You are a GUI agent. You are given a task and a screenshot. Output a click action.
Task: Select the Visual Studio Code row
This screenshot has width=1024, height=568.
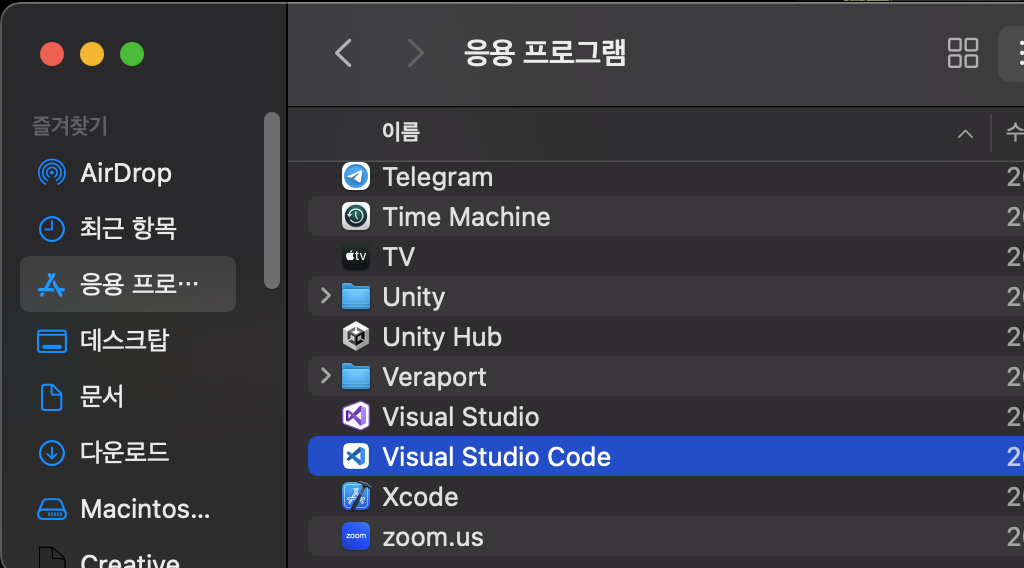[x=665, y=456]
